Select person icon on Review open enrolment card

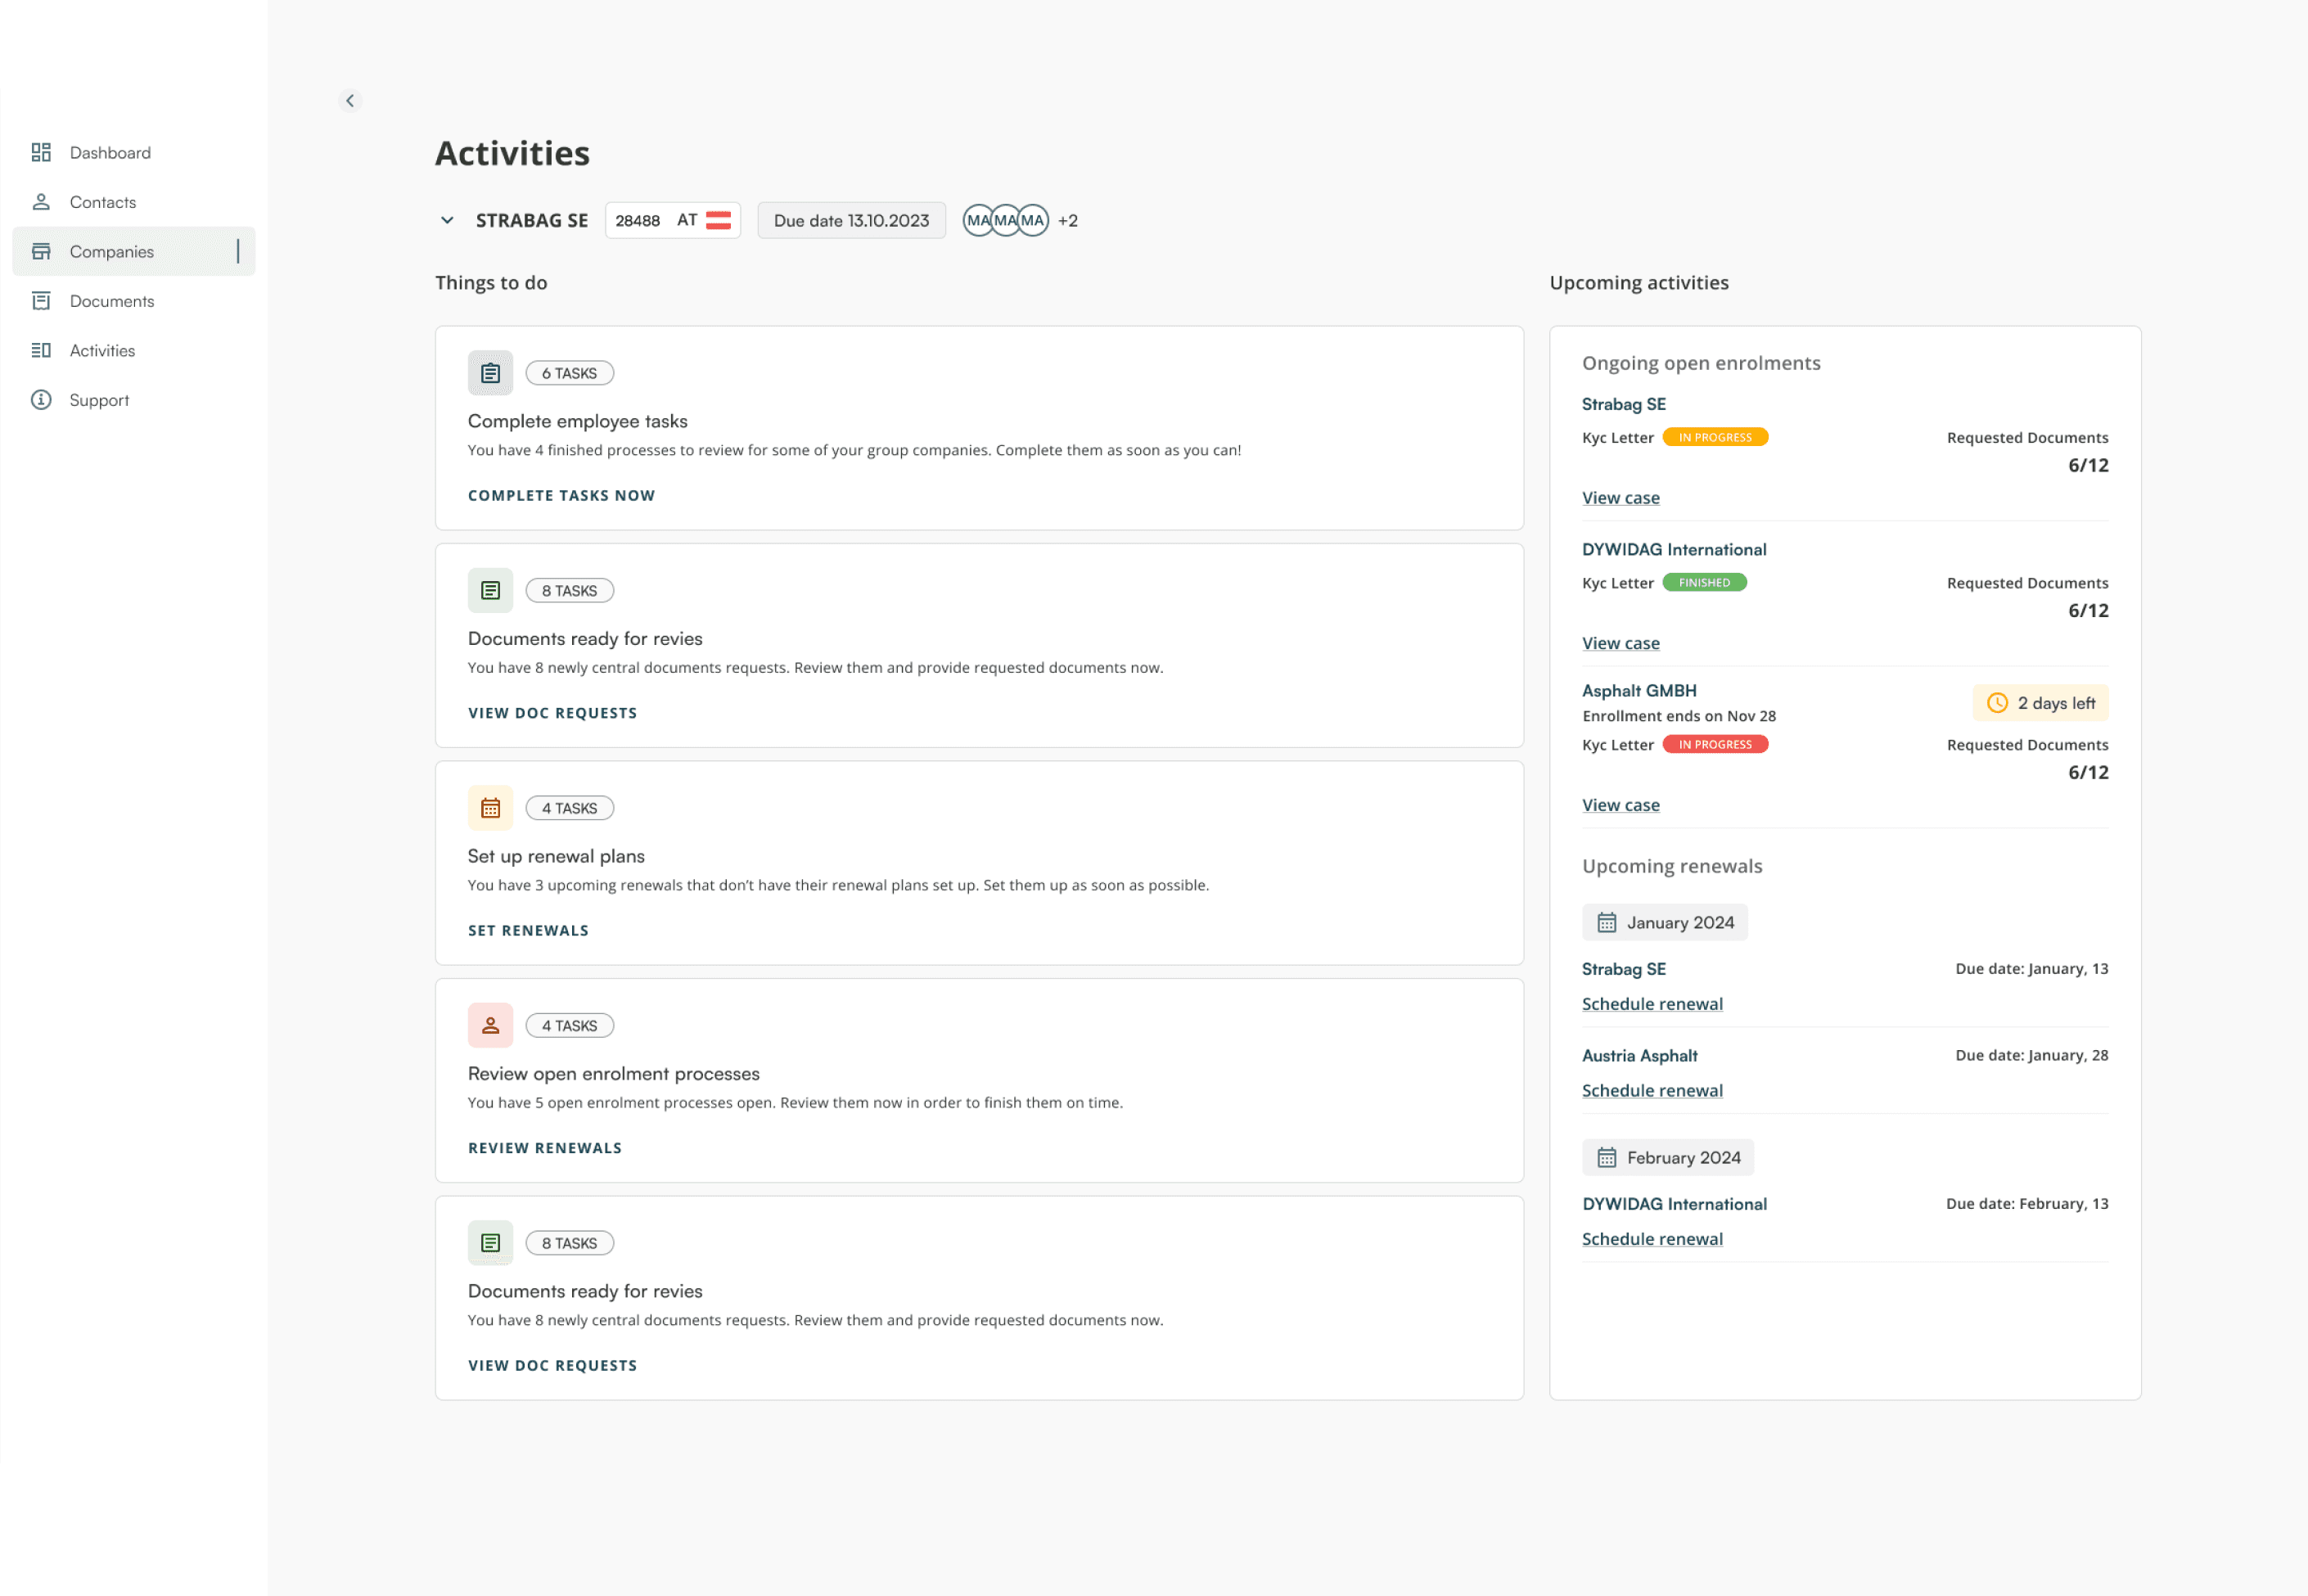coord(490,1025)
